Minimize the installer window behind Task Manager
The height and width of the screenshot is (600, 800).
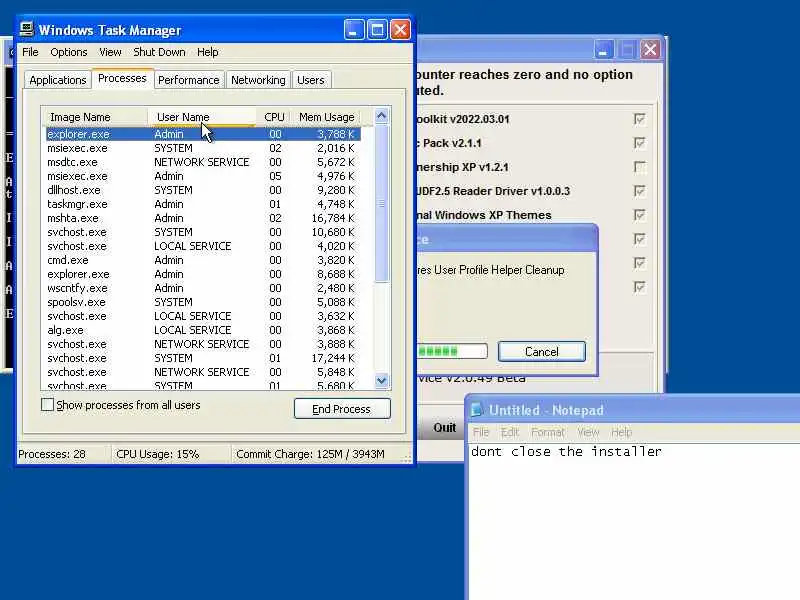pos(604,49)
